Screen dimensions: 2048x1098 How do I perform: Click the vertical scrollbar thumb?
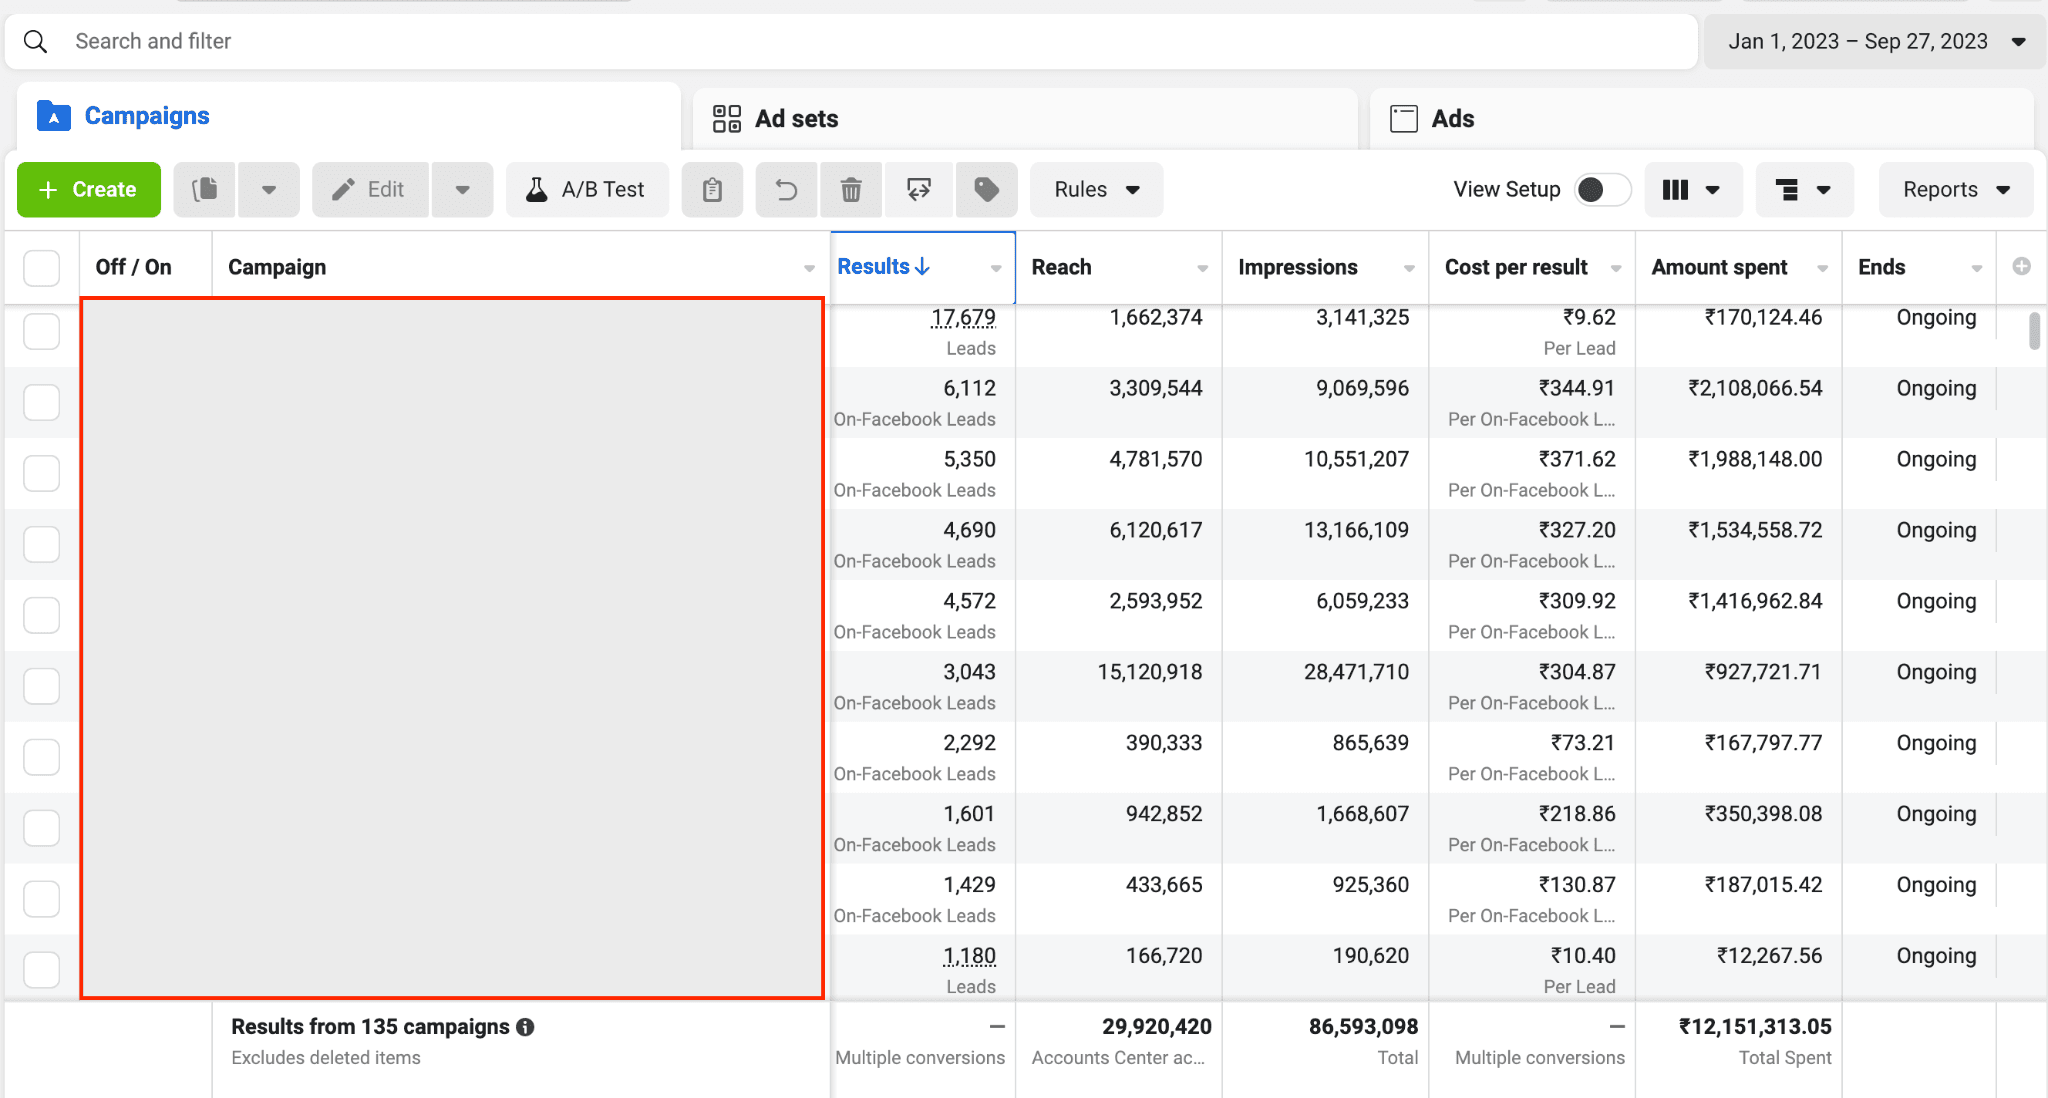(2034, 331)
